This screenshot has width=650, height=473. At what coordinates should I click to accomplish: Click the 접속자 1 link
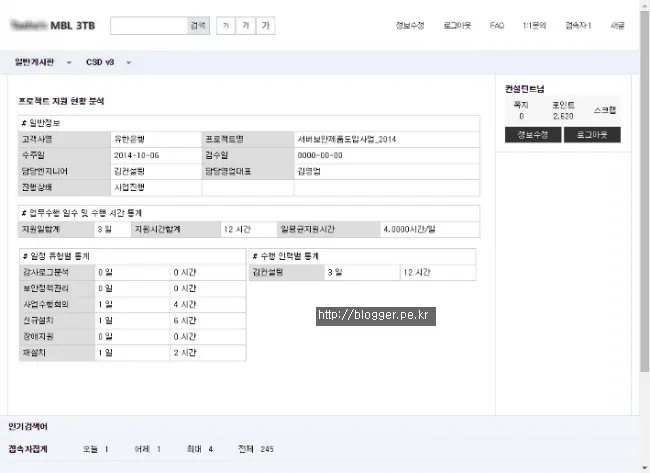click(x=578, y=26)
